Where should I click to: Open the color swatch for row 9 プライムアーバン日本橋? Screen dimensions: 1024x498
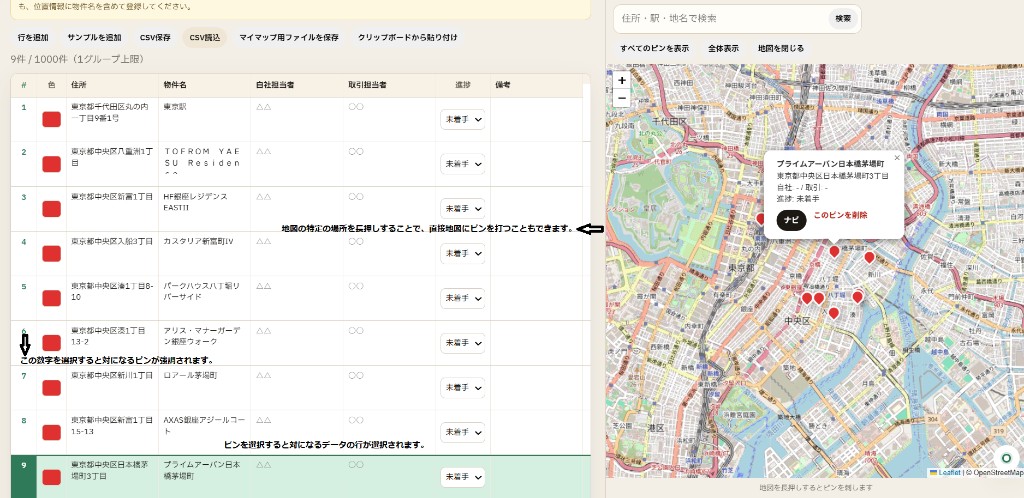point(52,477)
